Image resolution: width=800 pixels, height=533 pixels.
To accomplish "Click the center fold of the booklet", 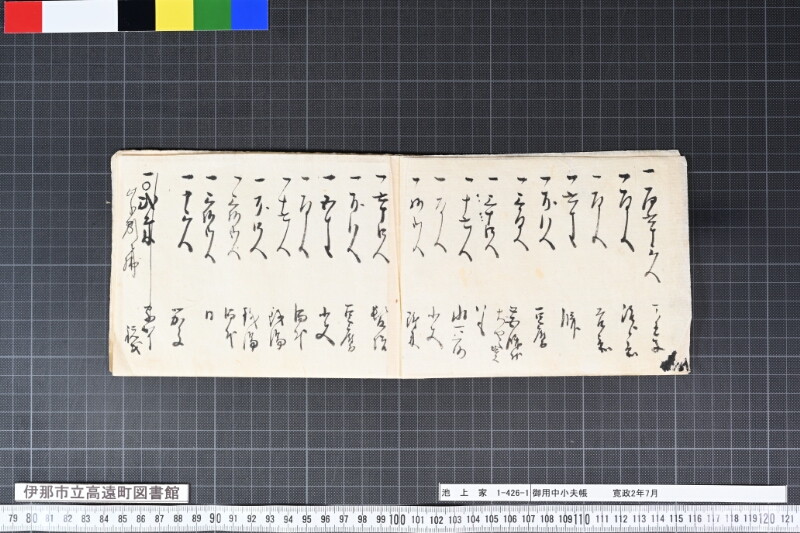I will (x=399, y=266).
